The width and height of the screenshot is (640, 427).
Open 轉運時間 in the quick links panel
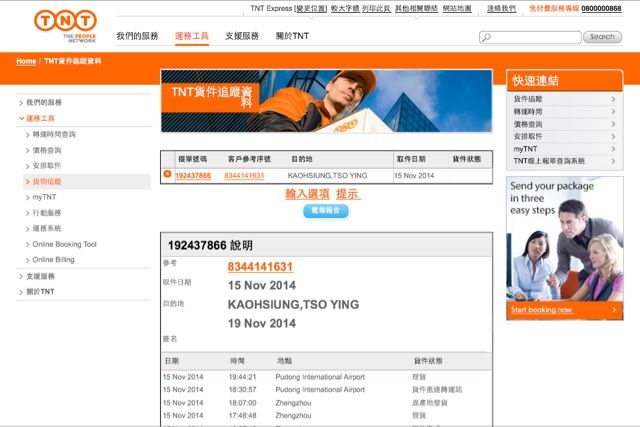tap(528, 111)
